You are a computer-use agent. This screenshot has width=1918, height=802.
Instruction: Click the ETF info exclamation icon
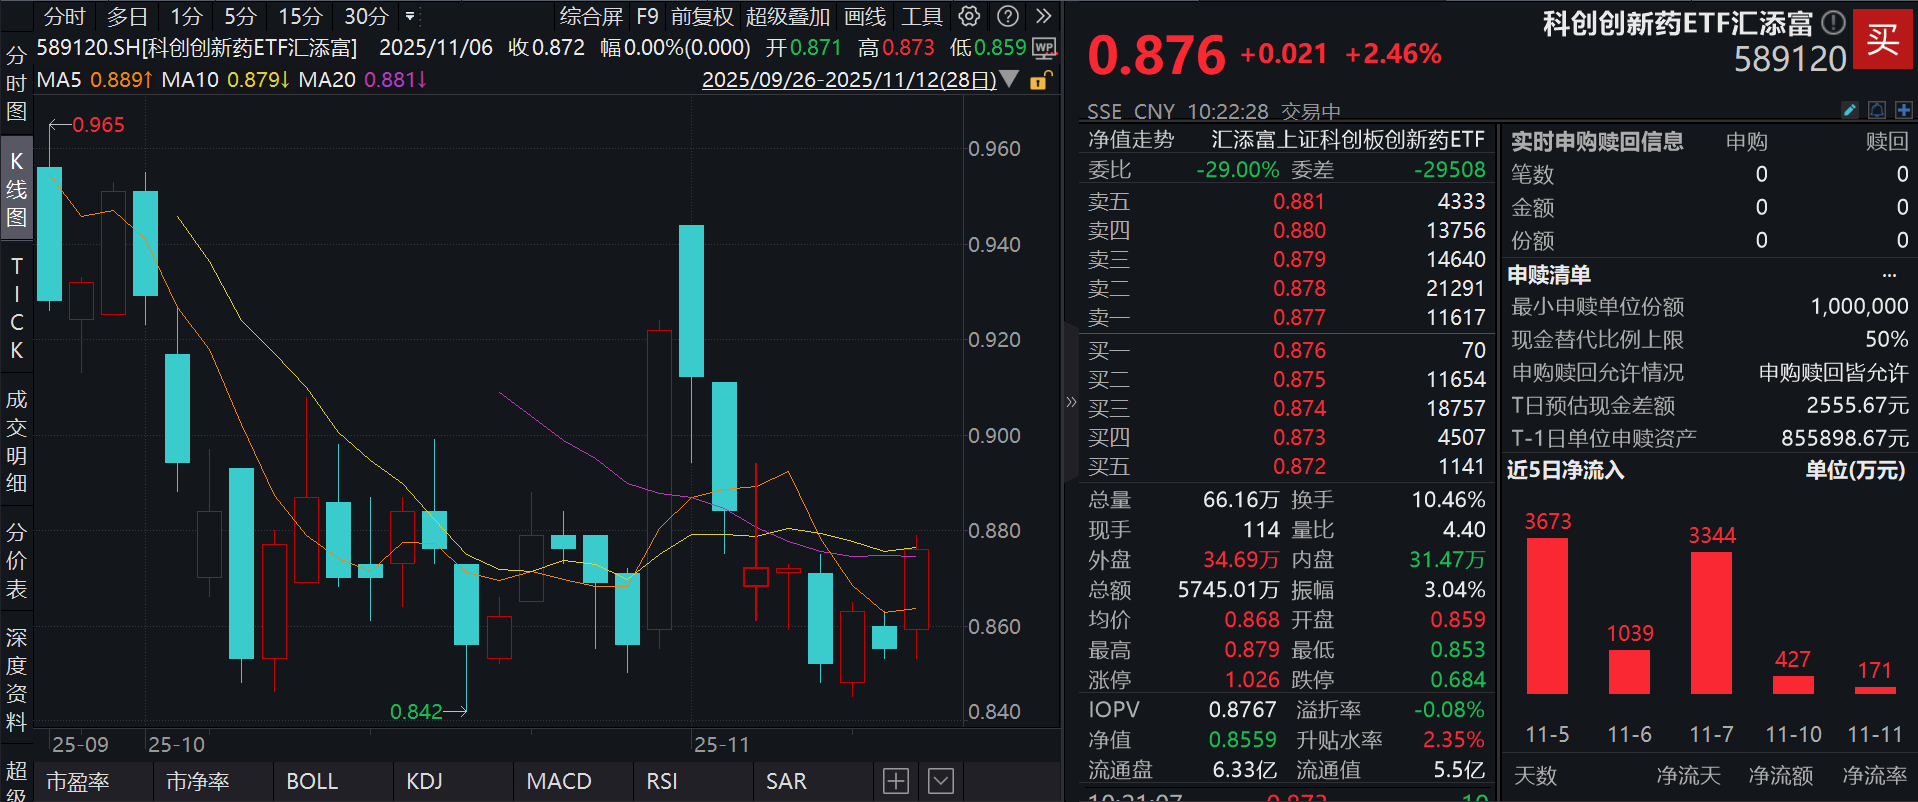pyautogui.click(x=1832, y=22)
